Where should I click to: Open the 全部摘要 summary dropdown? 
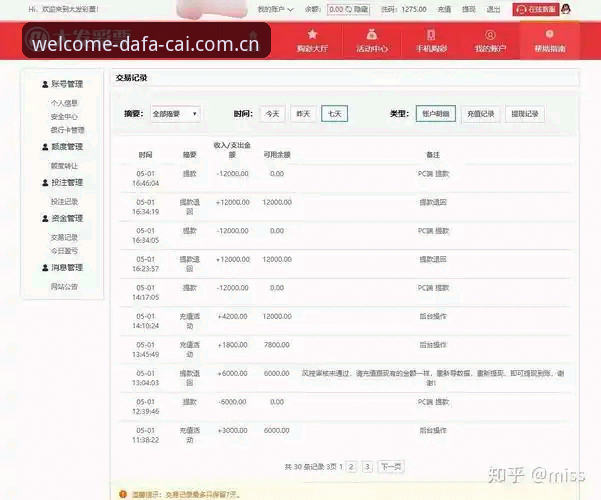pyautogui.click(x=175, y=114)
